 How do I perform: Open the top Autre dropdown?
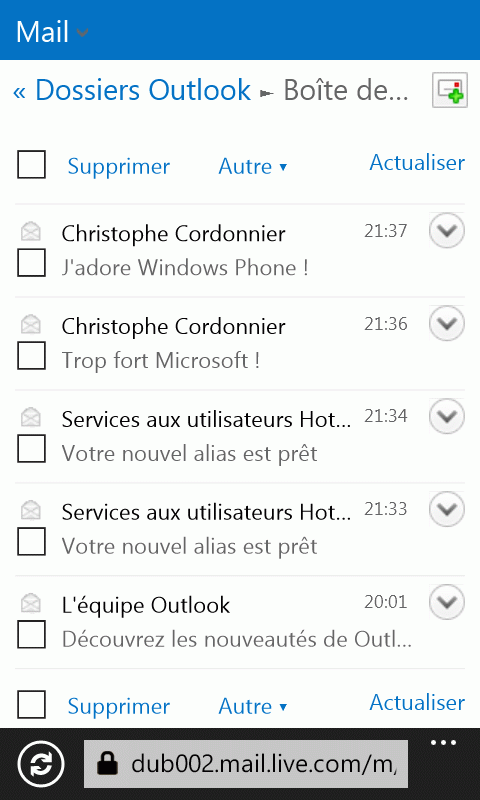point(253,166)
